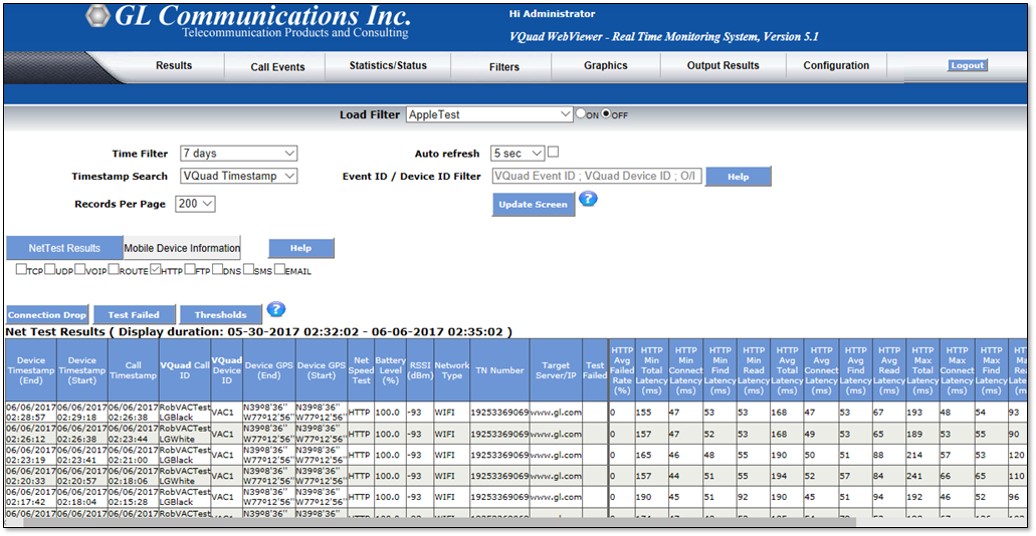The width and height of the screenshot is (1036, 536).
Task: Enable the UDP test checkbox
Action: pos(50,269)
